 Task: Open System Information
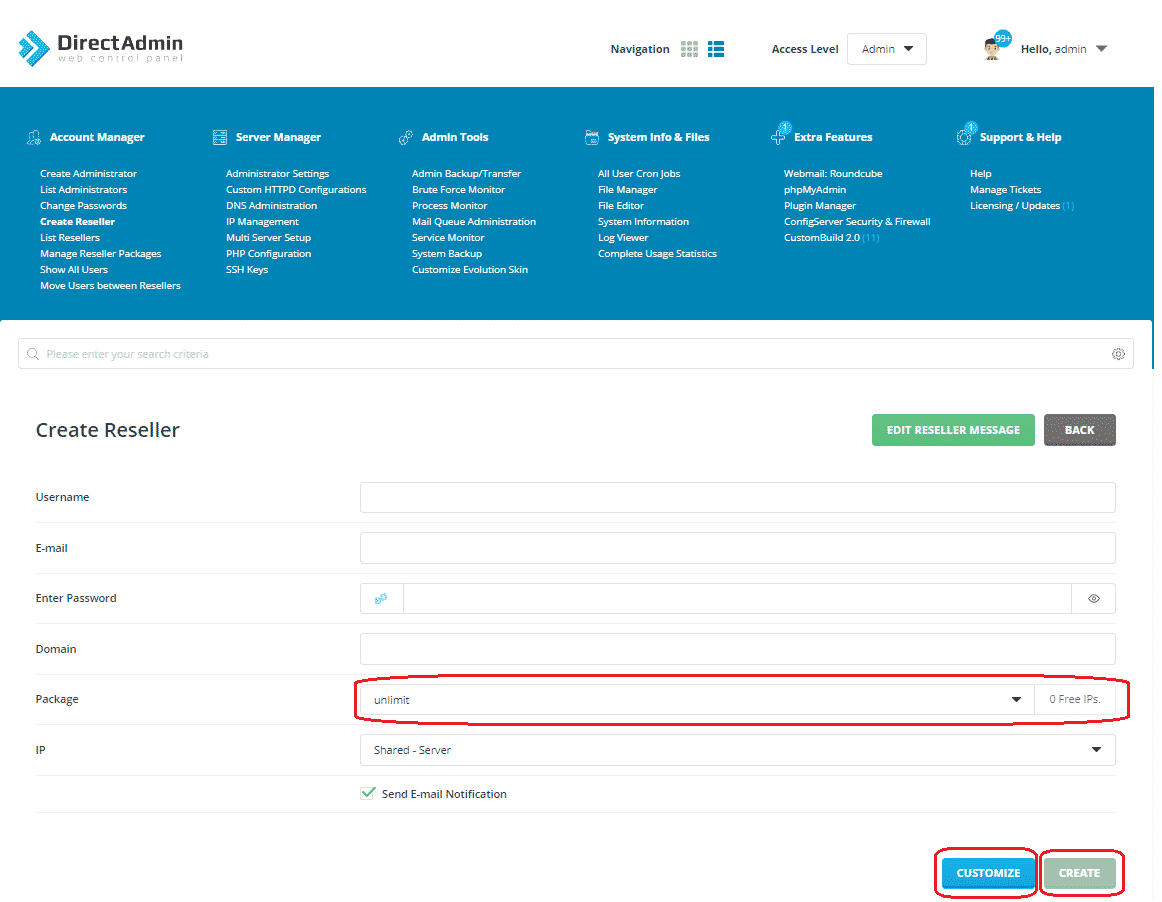pos(643,222)
